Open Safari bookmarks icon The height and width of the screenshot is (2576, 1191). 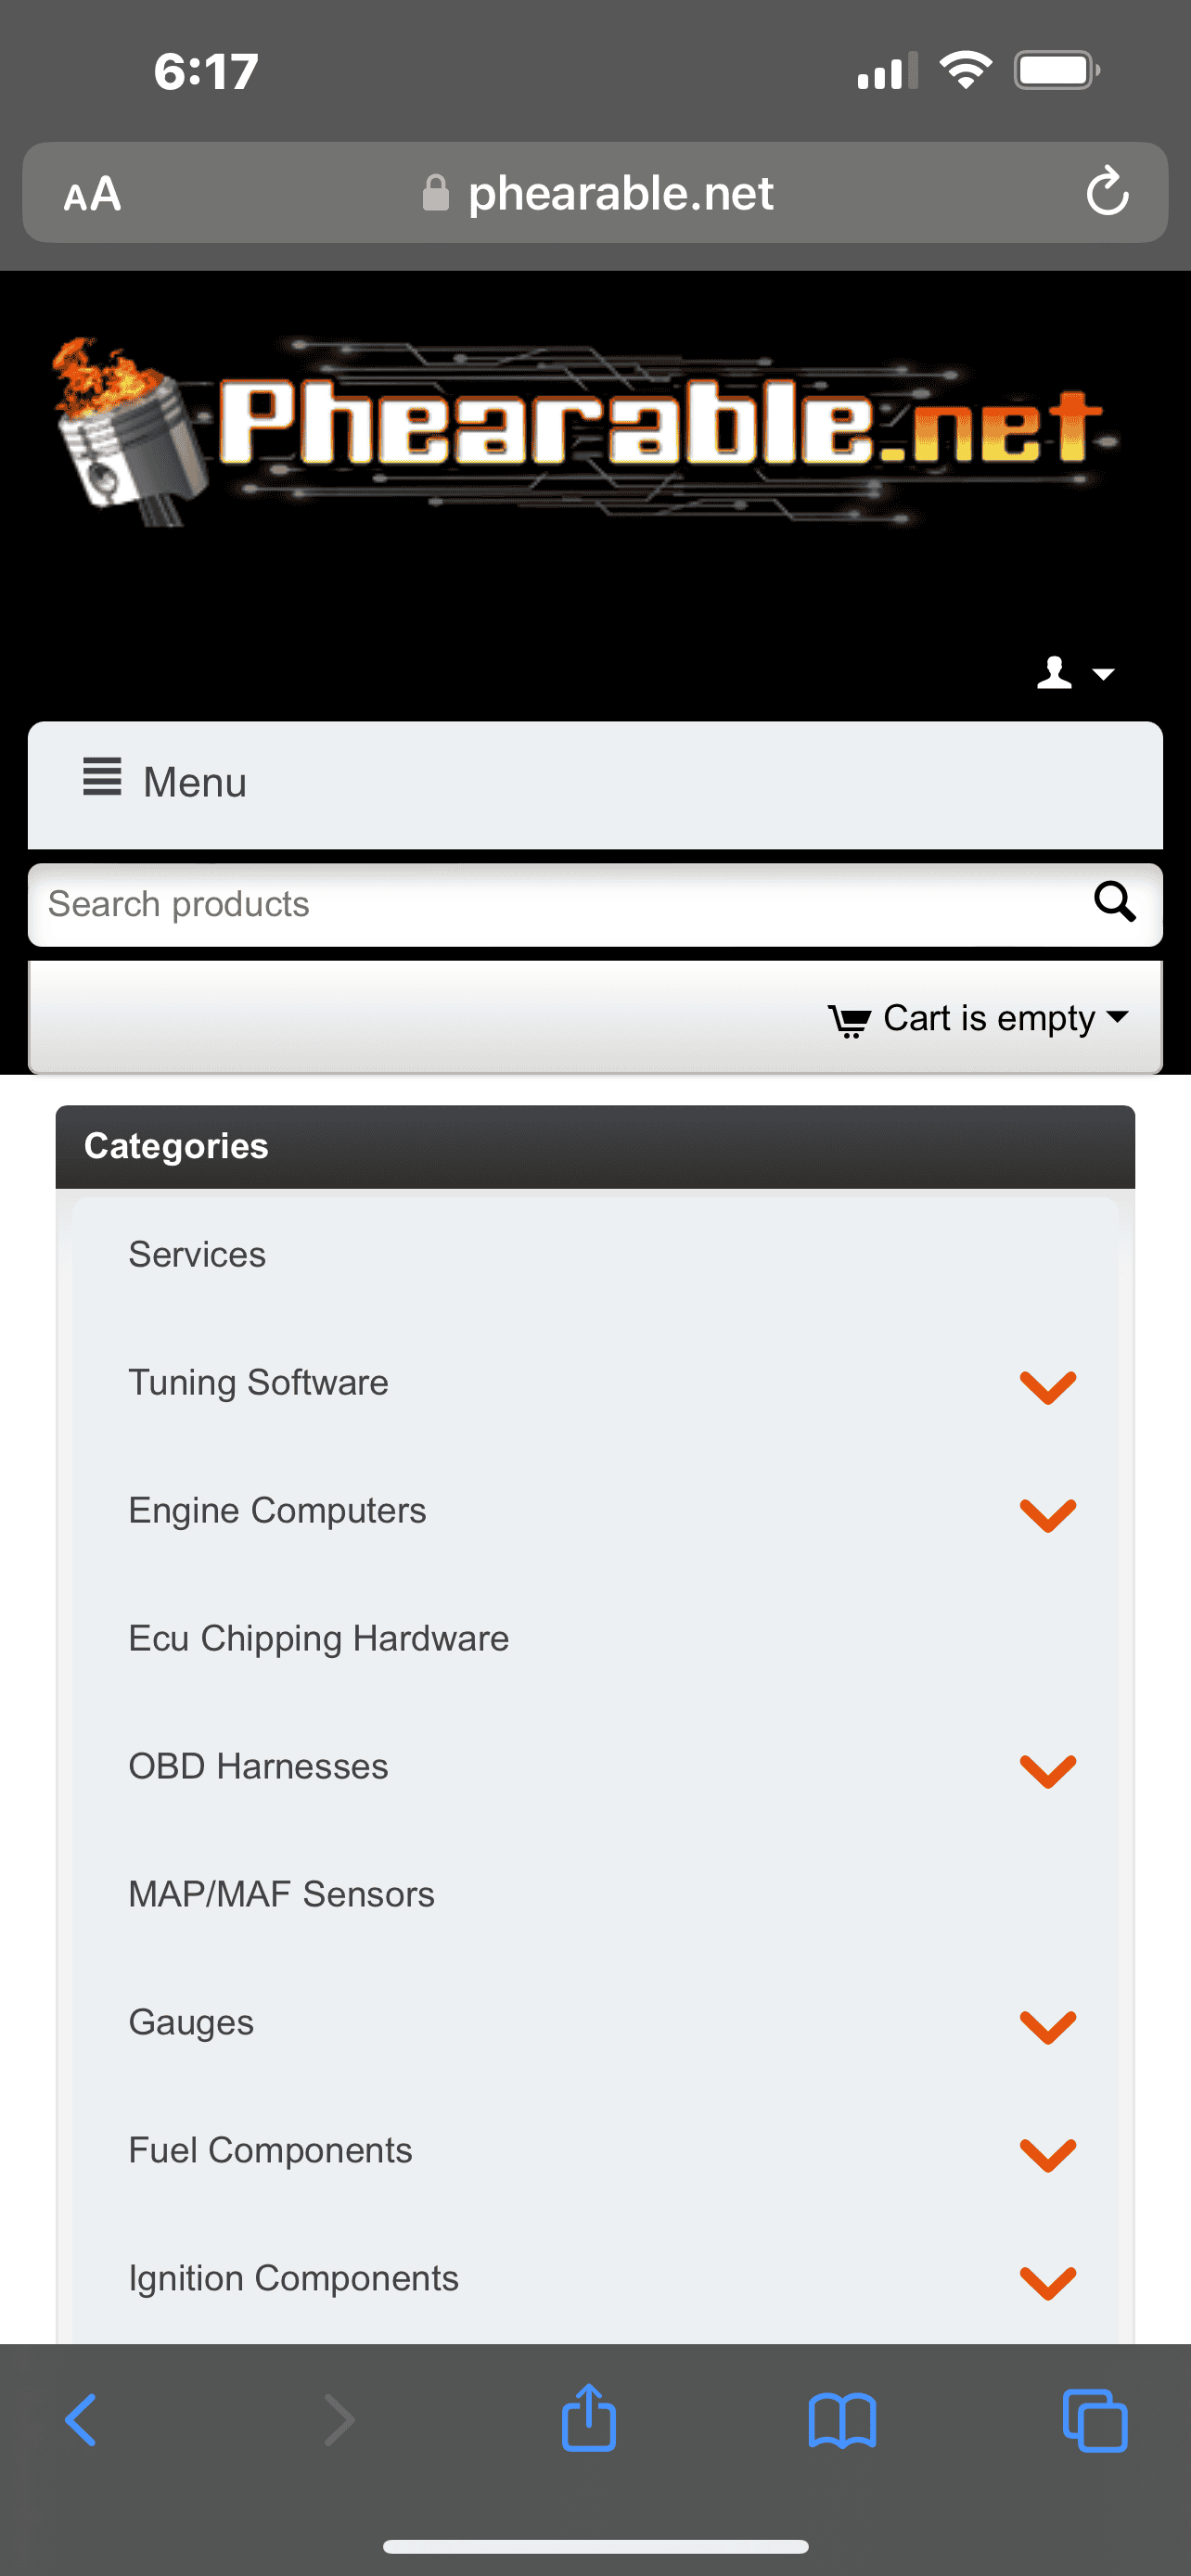842,2421
